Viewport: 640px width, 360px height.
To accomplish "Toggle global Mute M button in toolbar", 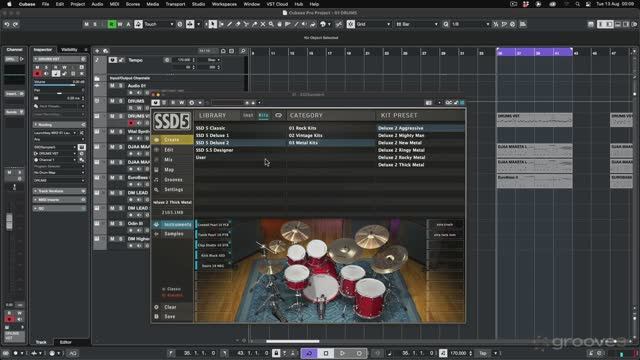I will [86, 24].
